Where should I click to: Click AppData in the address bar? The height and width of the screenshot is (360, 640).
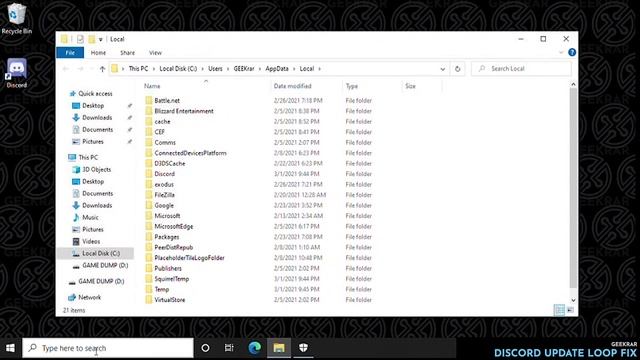coord(277,69)
